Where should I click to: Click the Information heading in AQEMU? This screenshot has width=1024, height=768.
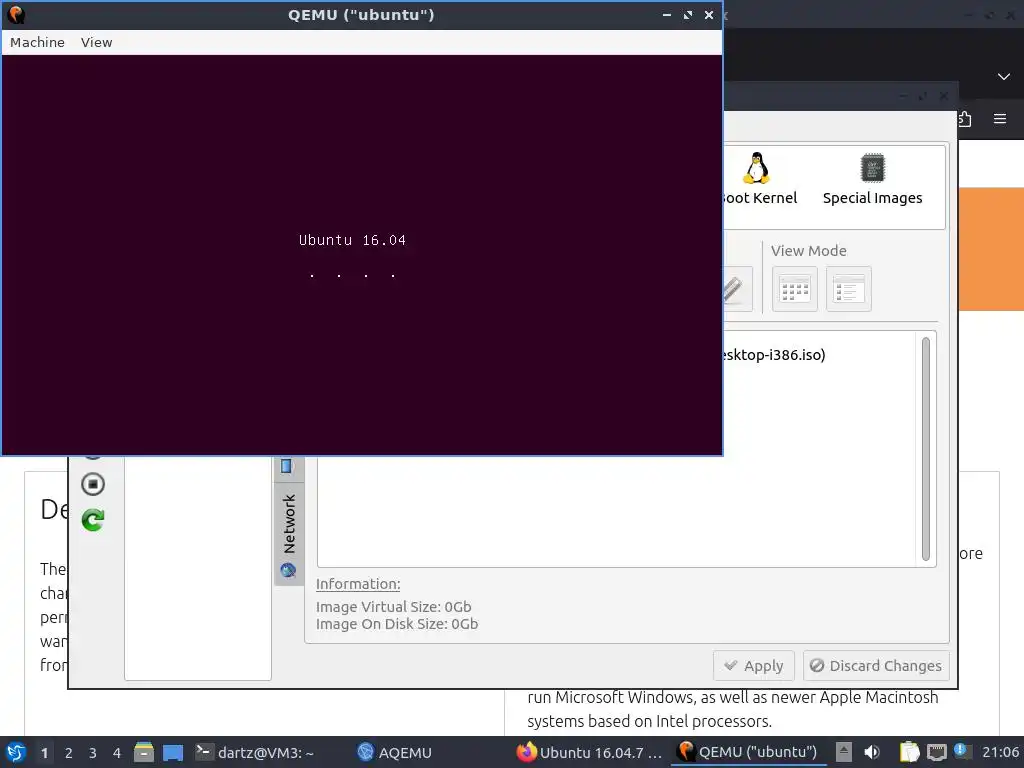tap(358, 584)
